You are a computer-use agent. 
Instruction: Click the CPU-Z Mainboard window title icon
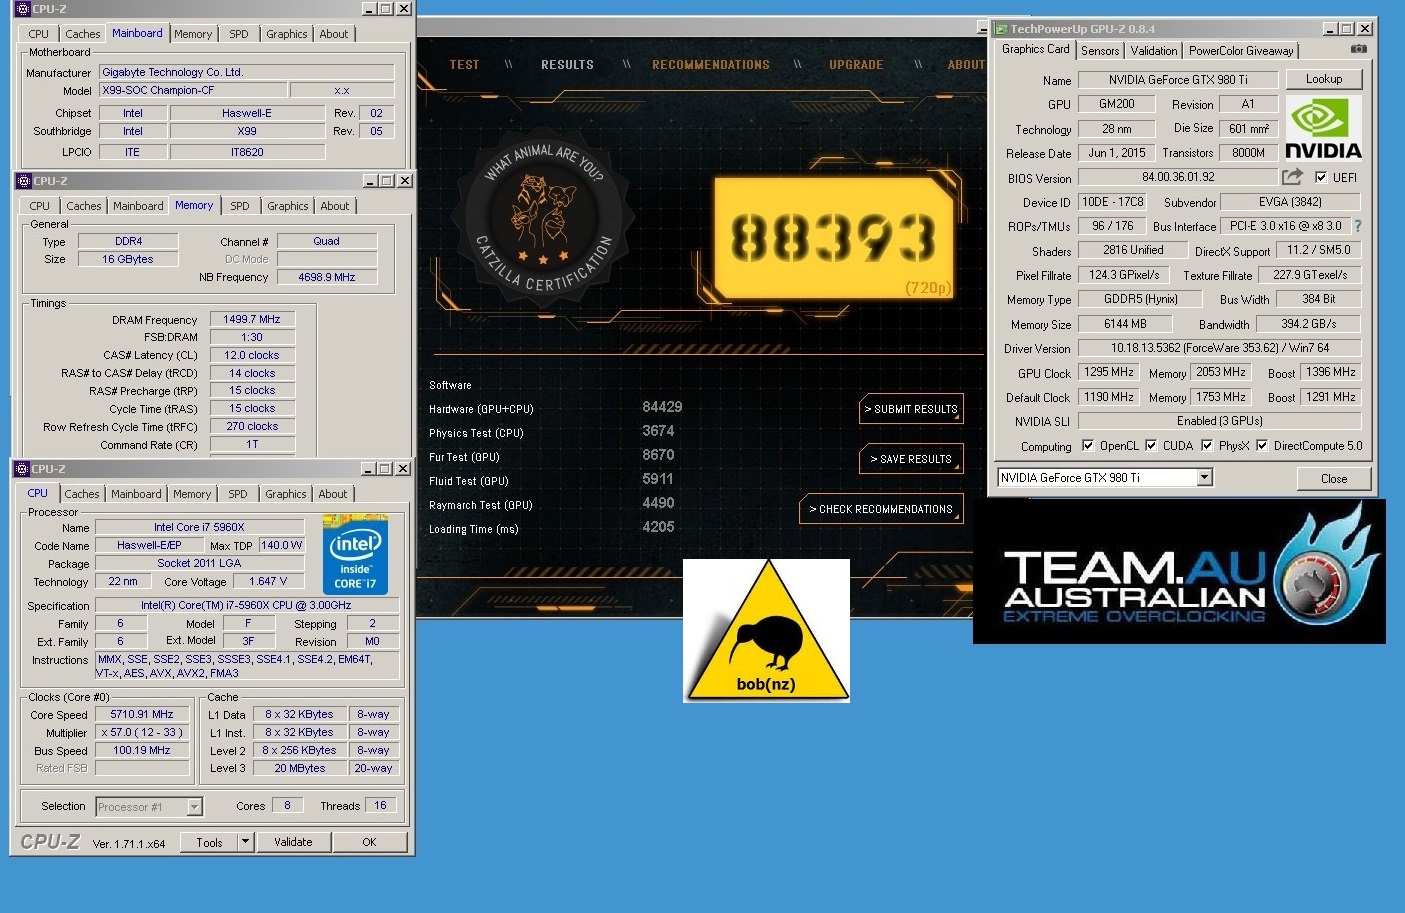point(23,9)
